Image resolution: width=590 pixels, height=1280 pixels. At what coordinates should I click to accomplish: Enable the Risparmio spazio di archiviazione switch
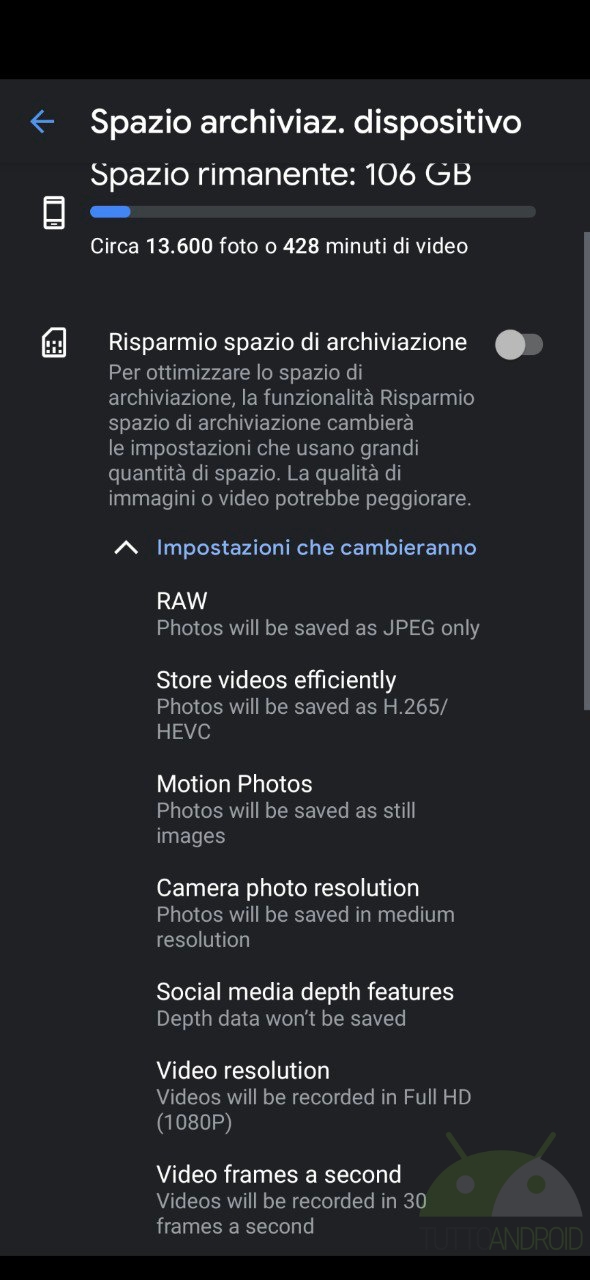coord(519,345)
